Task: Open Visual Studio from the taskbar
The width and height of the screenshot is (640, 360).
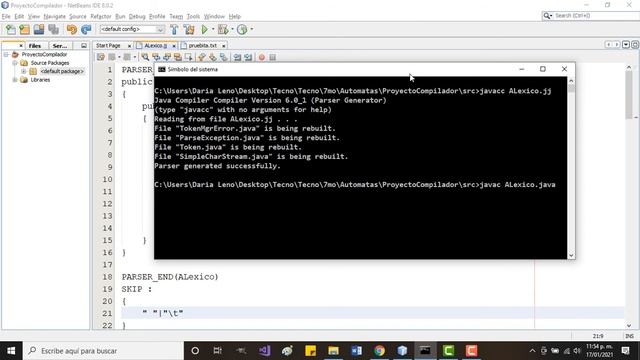Action: click(264, 351)
